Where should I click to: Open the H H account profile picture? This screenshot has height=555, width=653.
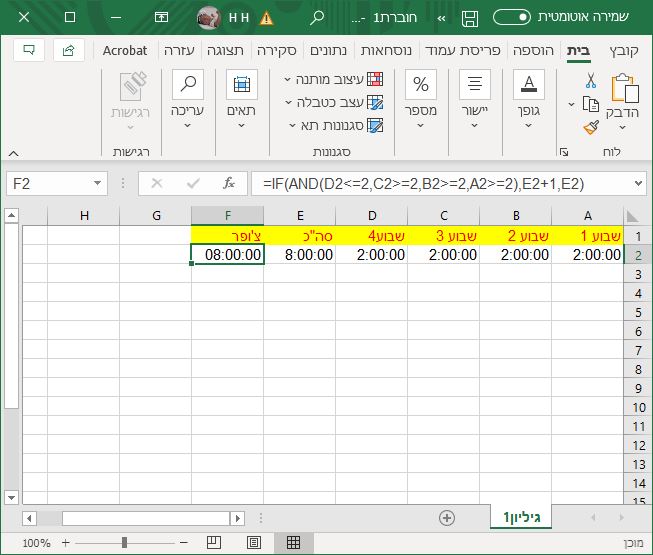tap(209, 18)
